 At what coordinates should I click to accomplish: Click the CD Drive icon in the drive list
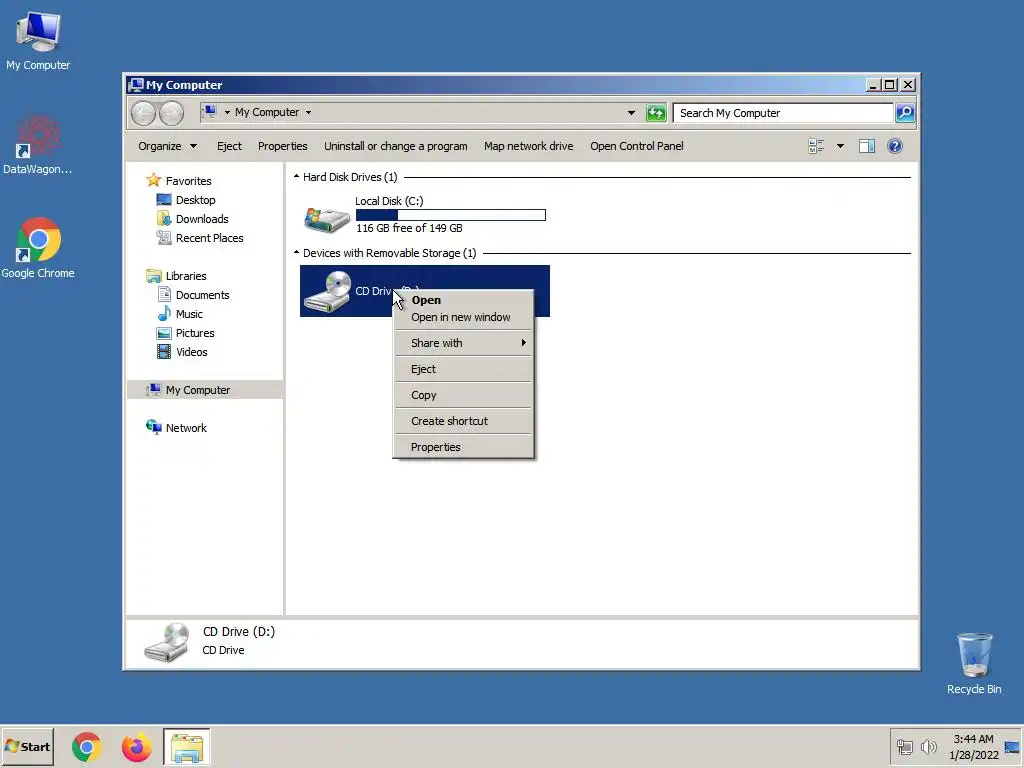pyautogui.click(x=328, y=291)
